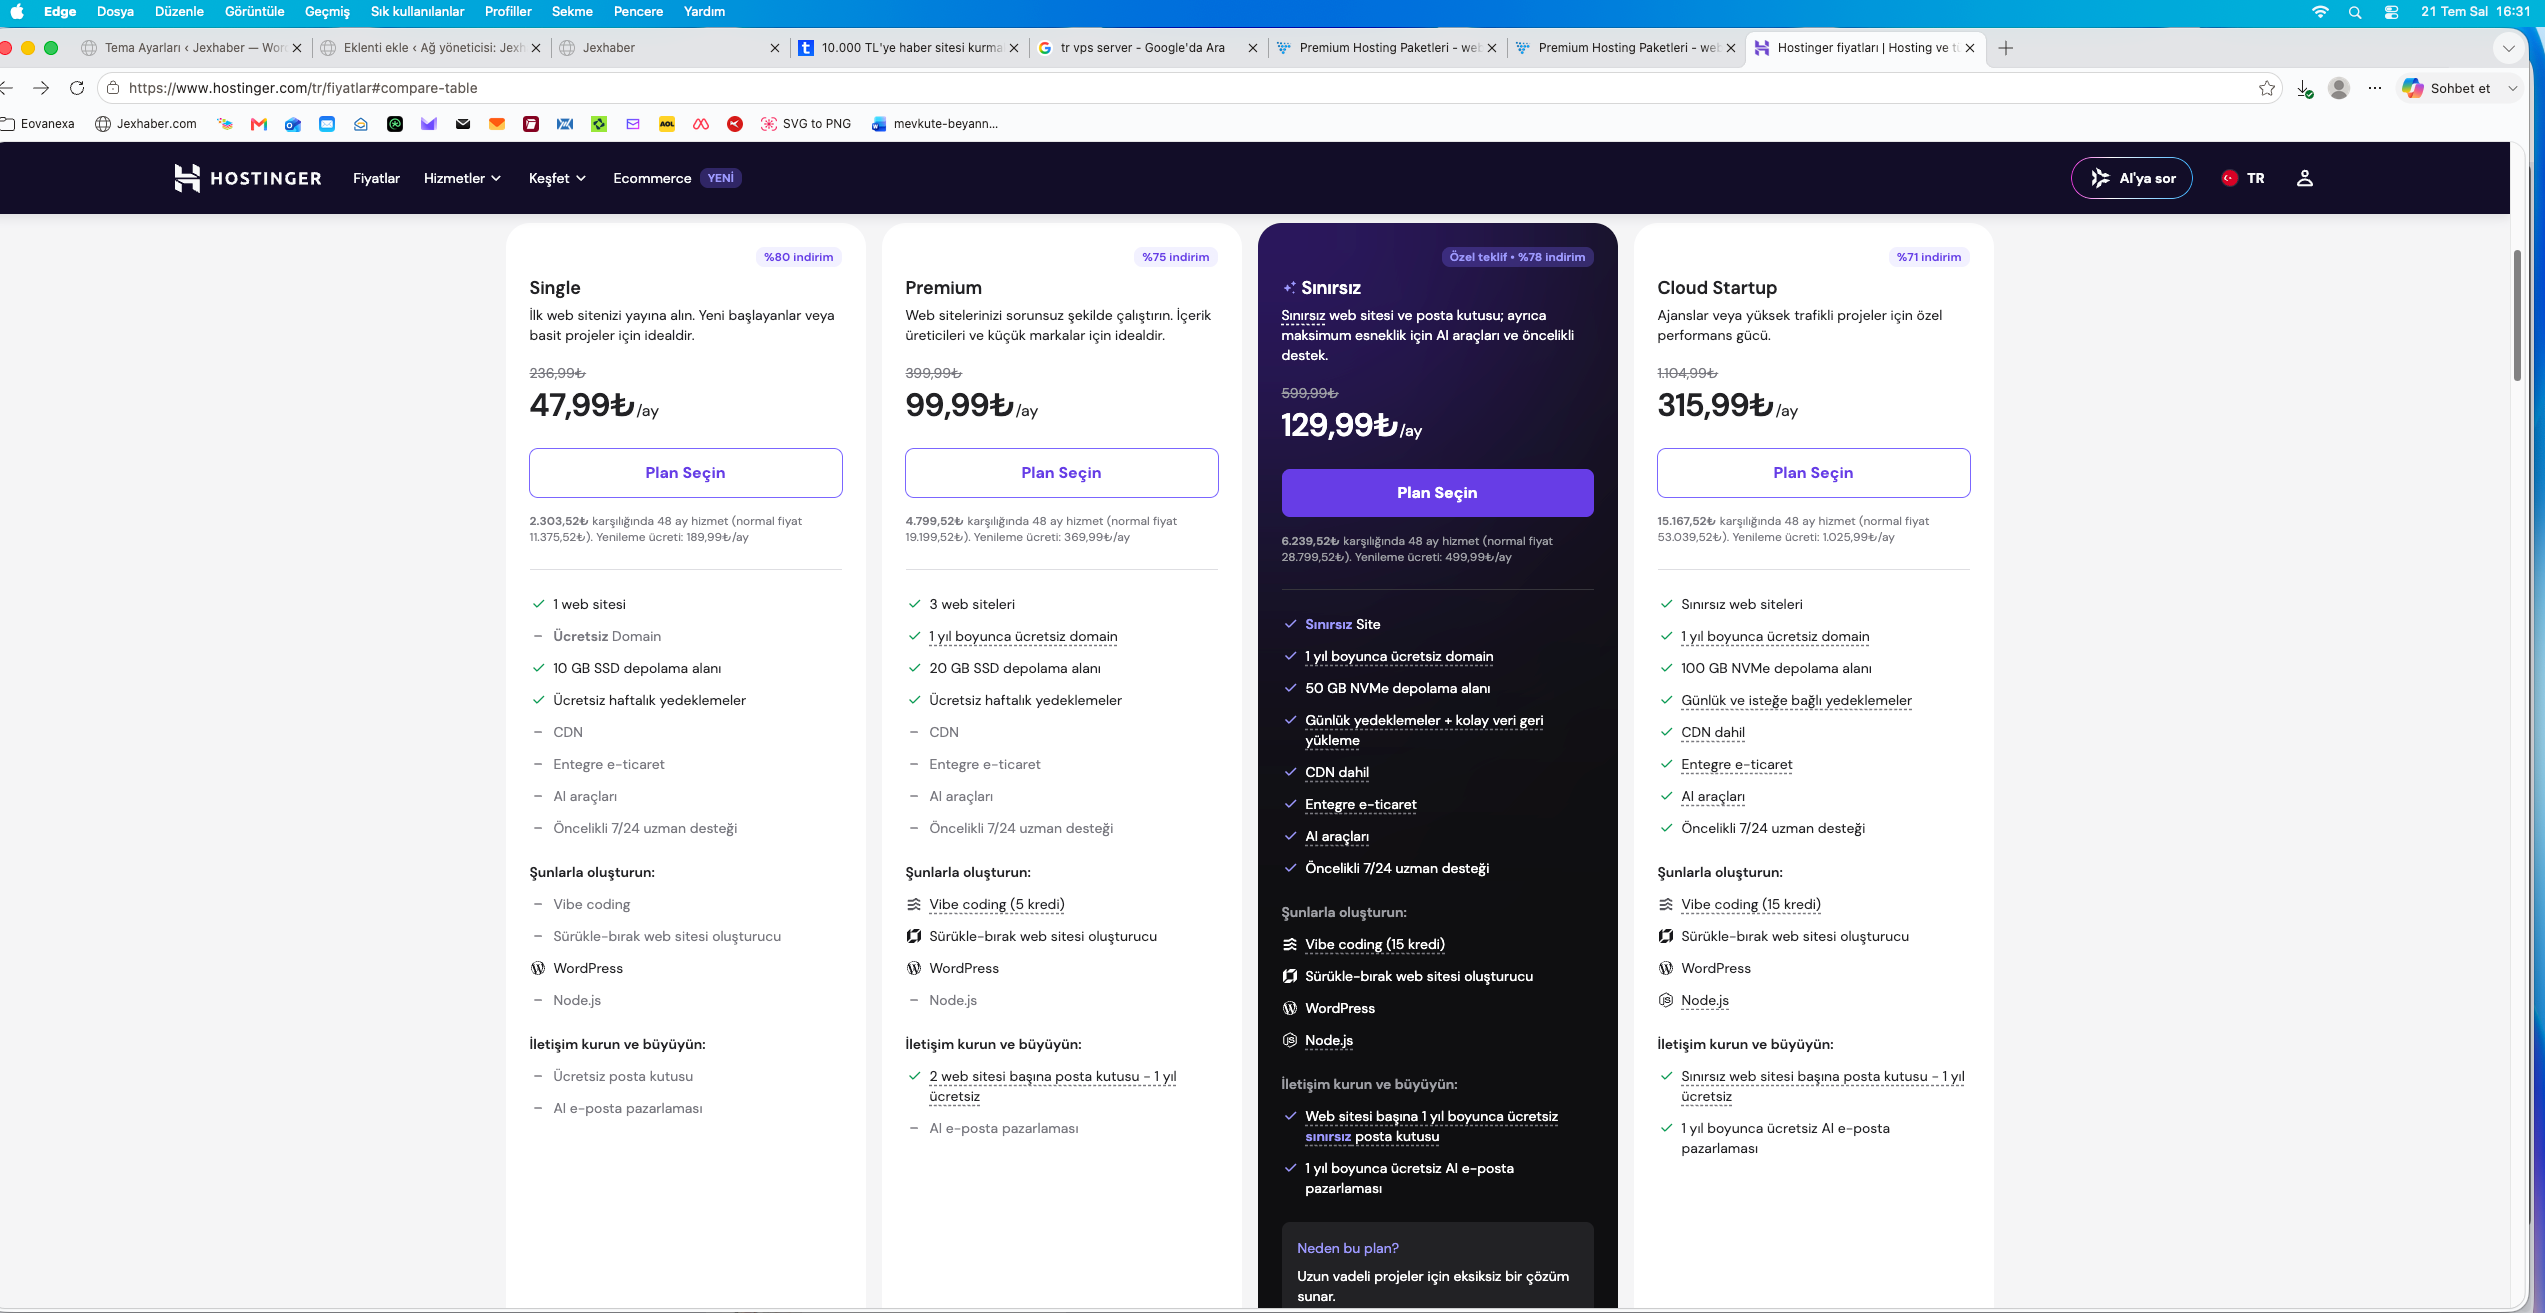
Task: Switch to the Eklenti ekle tab
Action: pos(431,48)
